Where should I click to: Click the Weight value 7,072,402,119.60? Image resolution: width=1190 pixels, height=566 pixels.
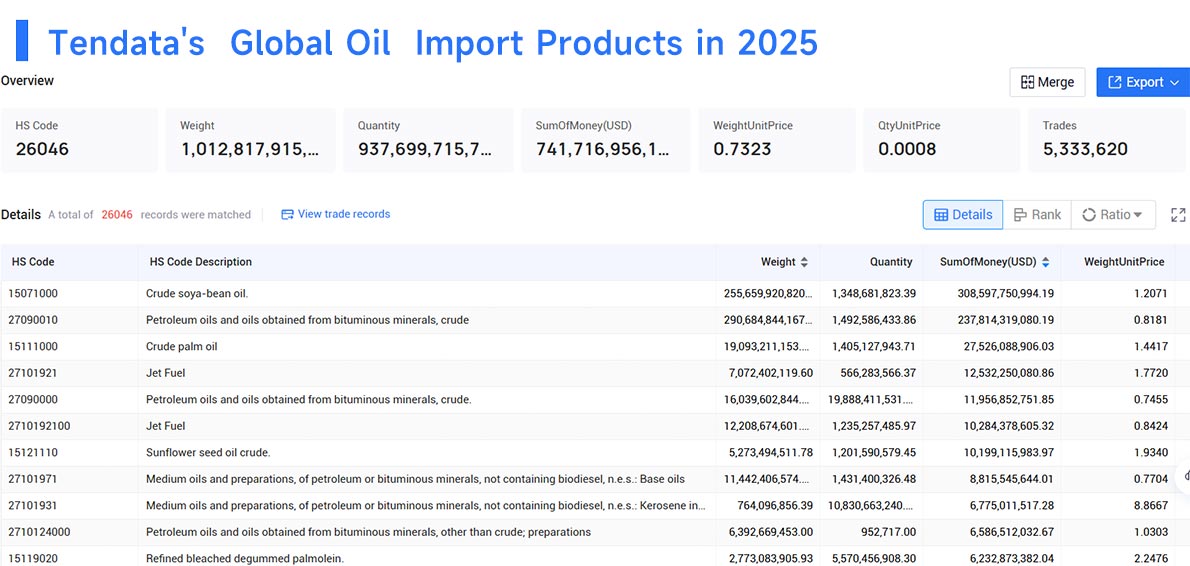click(770, 373)
